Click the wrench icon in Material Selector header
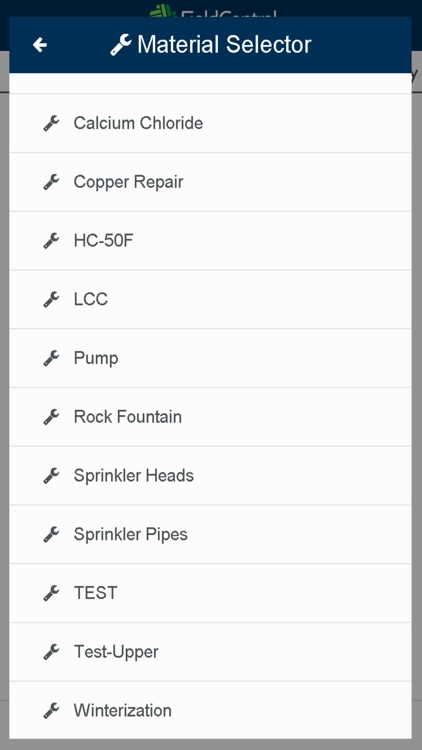The image size is (422, 750). coord(121,45)
